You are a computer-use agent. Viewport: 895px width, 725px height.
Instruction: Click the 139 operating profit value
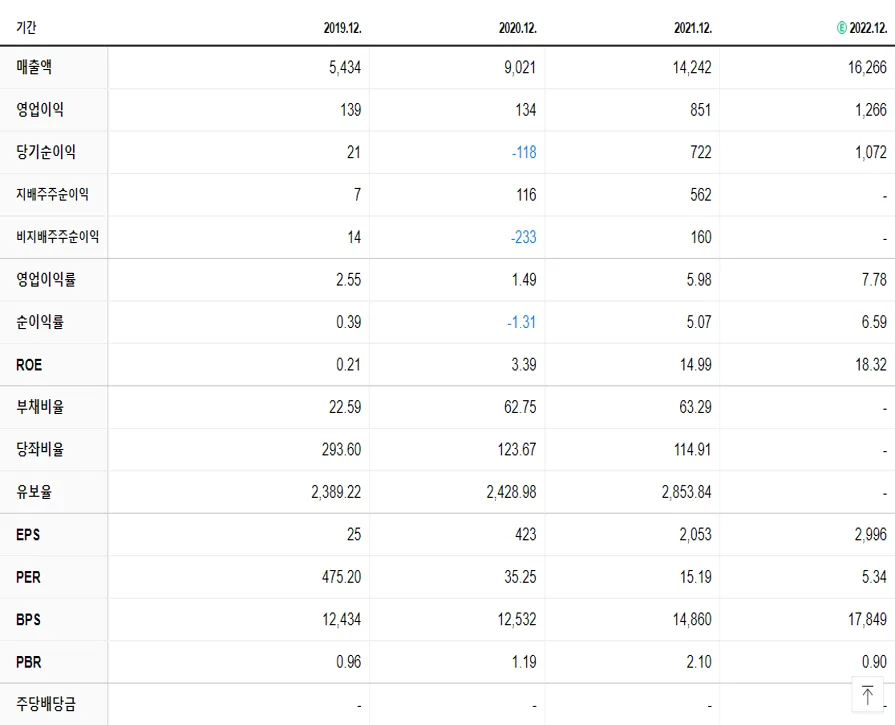click(350, 110)
